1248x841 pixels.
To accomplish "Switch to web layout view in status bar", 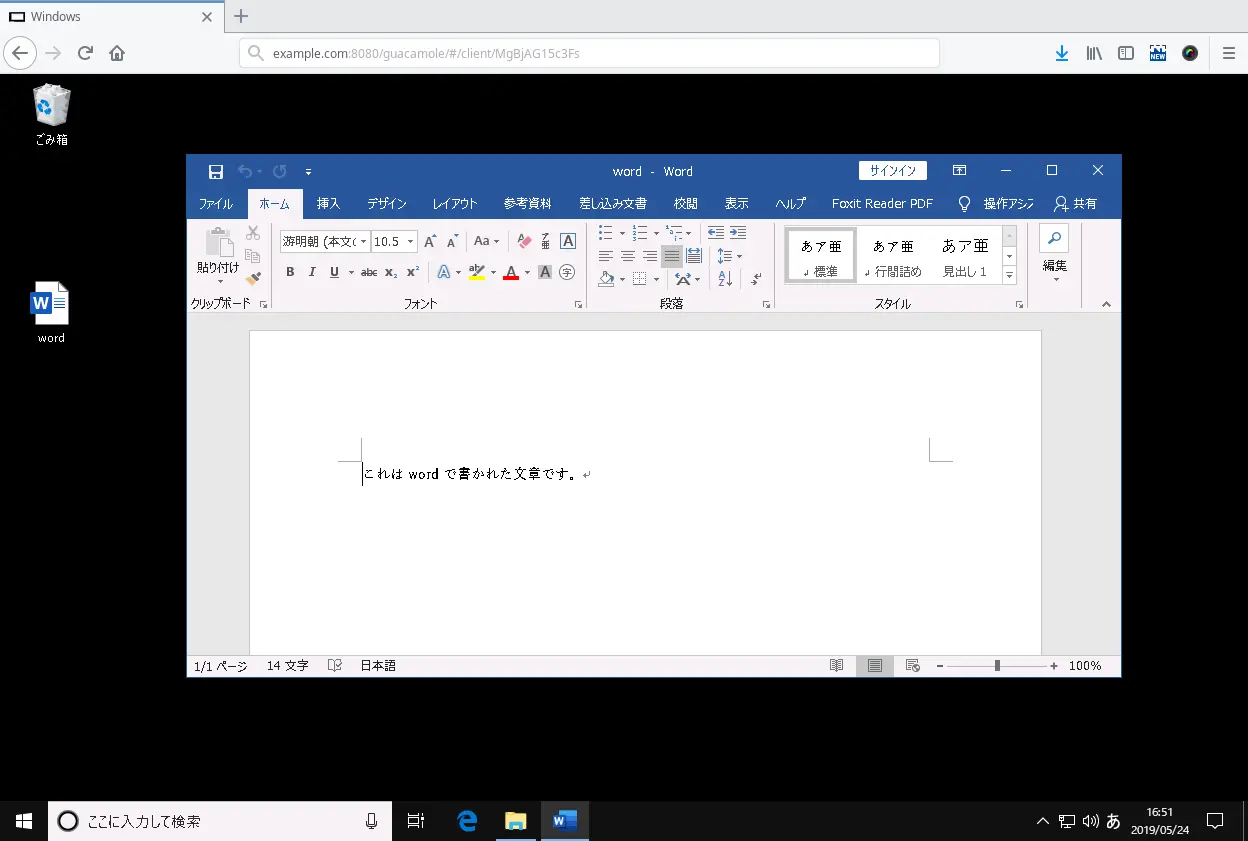I will tap(912, 666).
